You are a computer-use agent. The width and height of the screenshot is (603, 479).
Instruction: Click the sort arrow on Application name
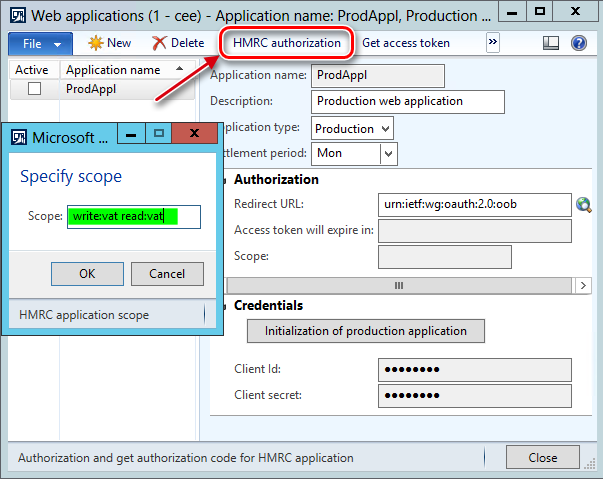click(179, 69)
